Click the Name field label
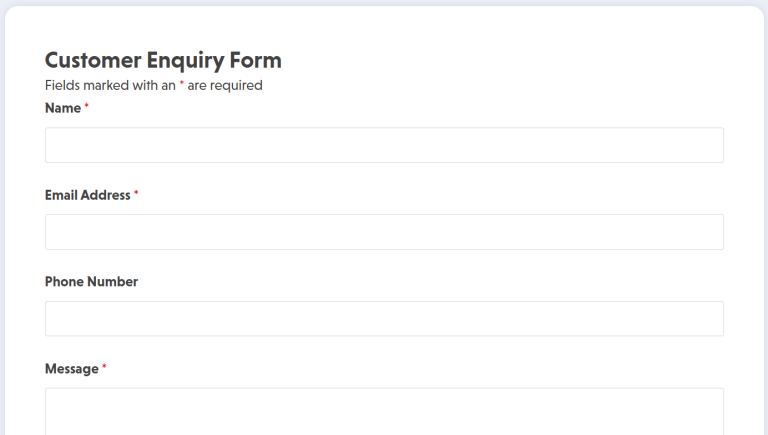 (x=63, y=108)
